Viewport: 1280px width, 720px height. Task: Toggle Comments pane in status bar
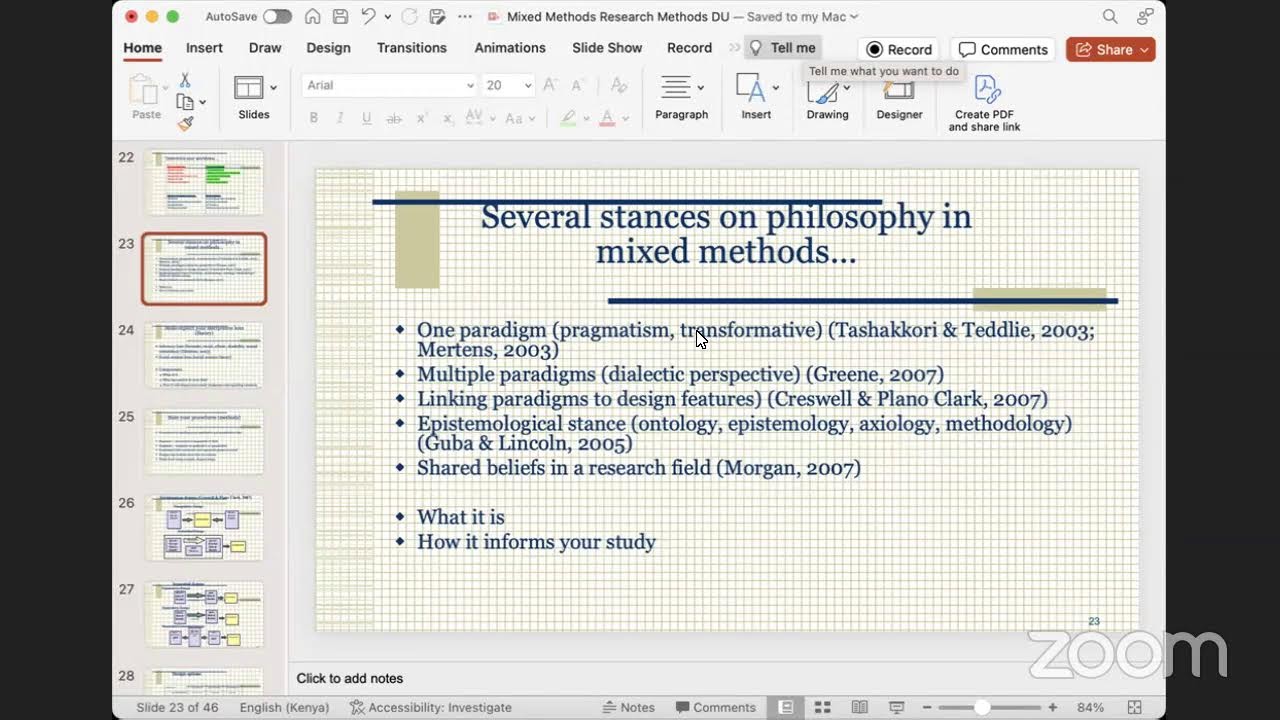tap(716, 707)
